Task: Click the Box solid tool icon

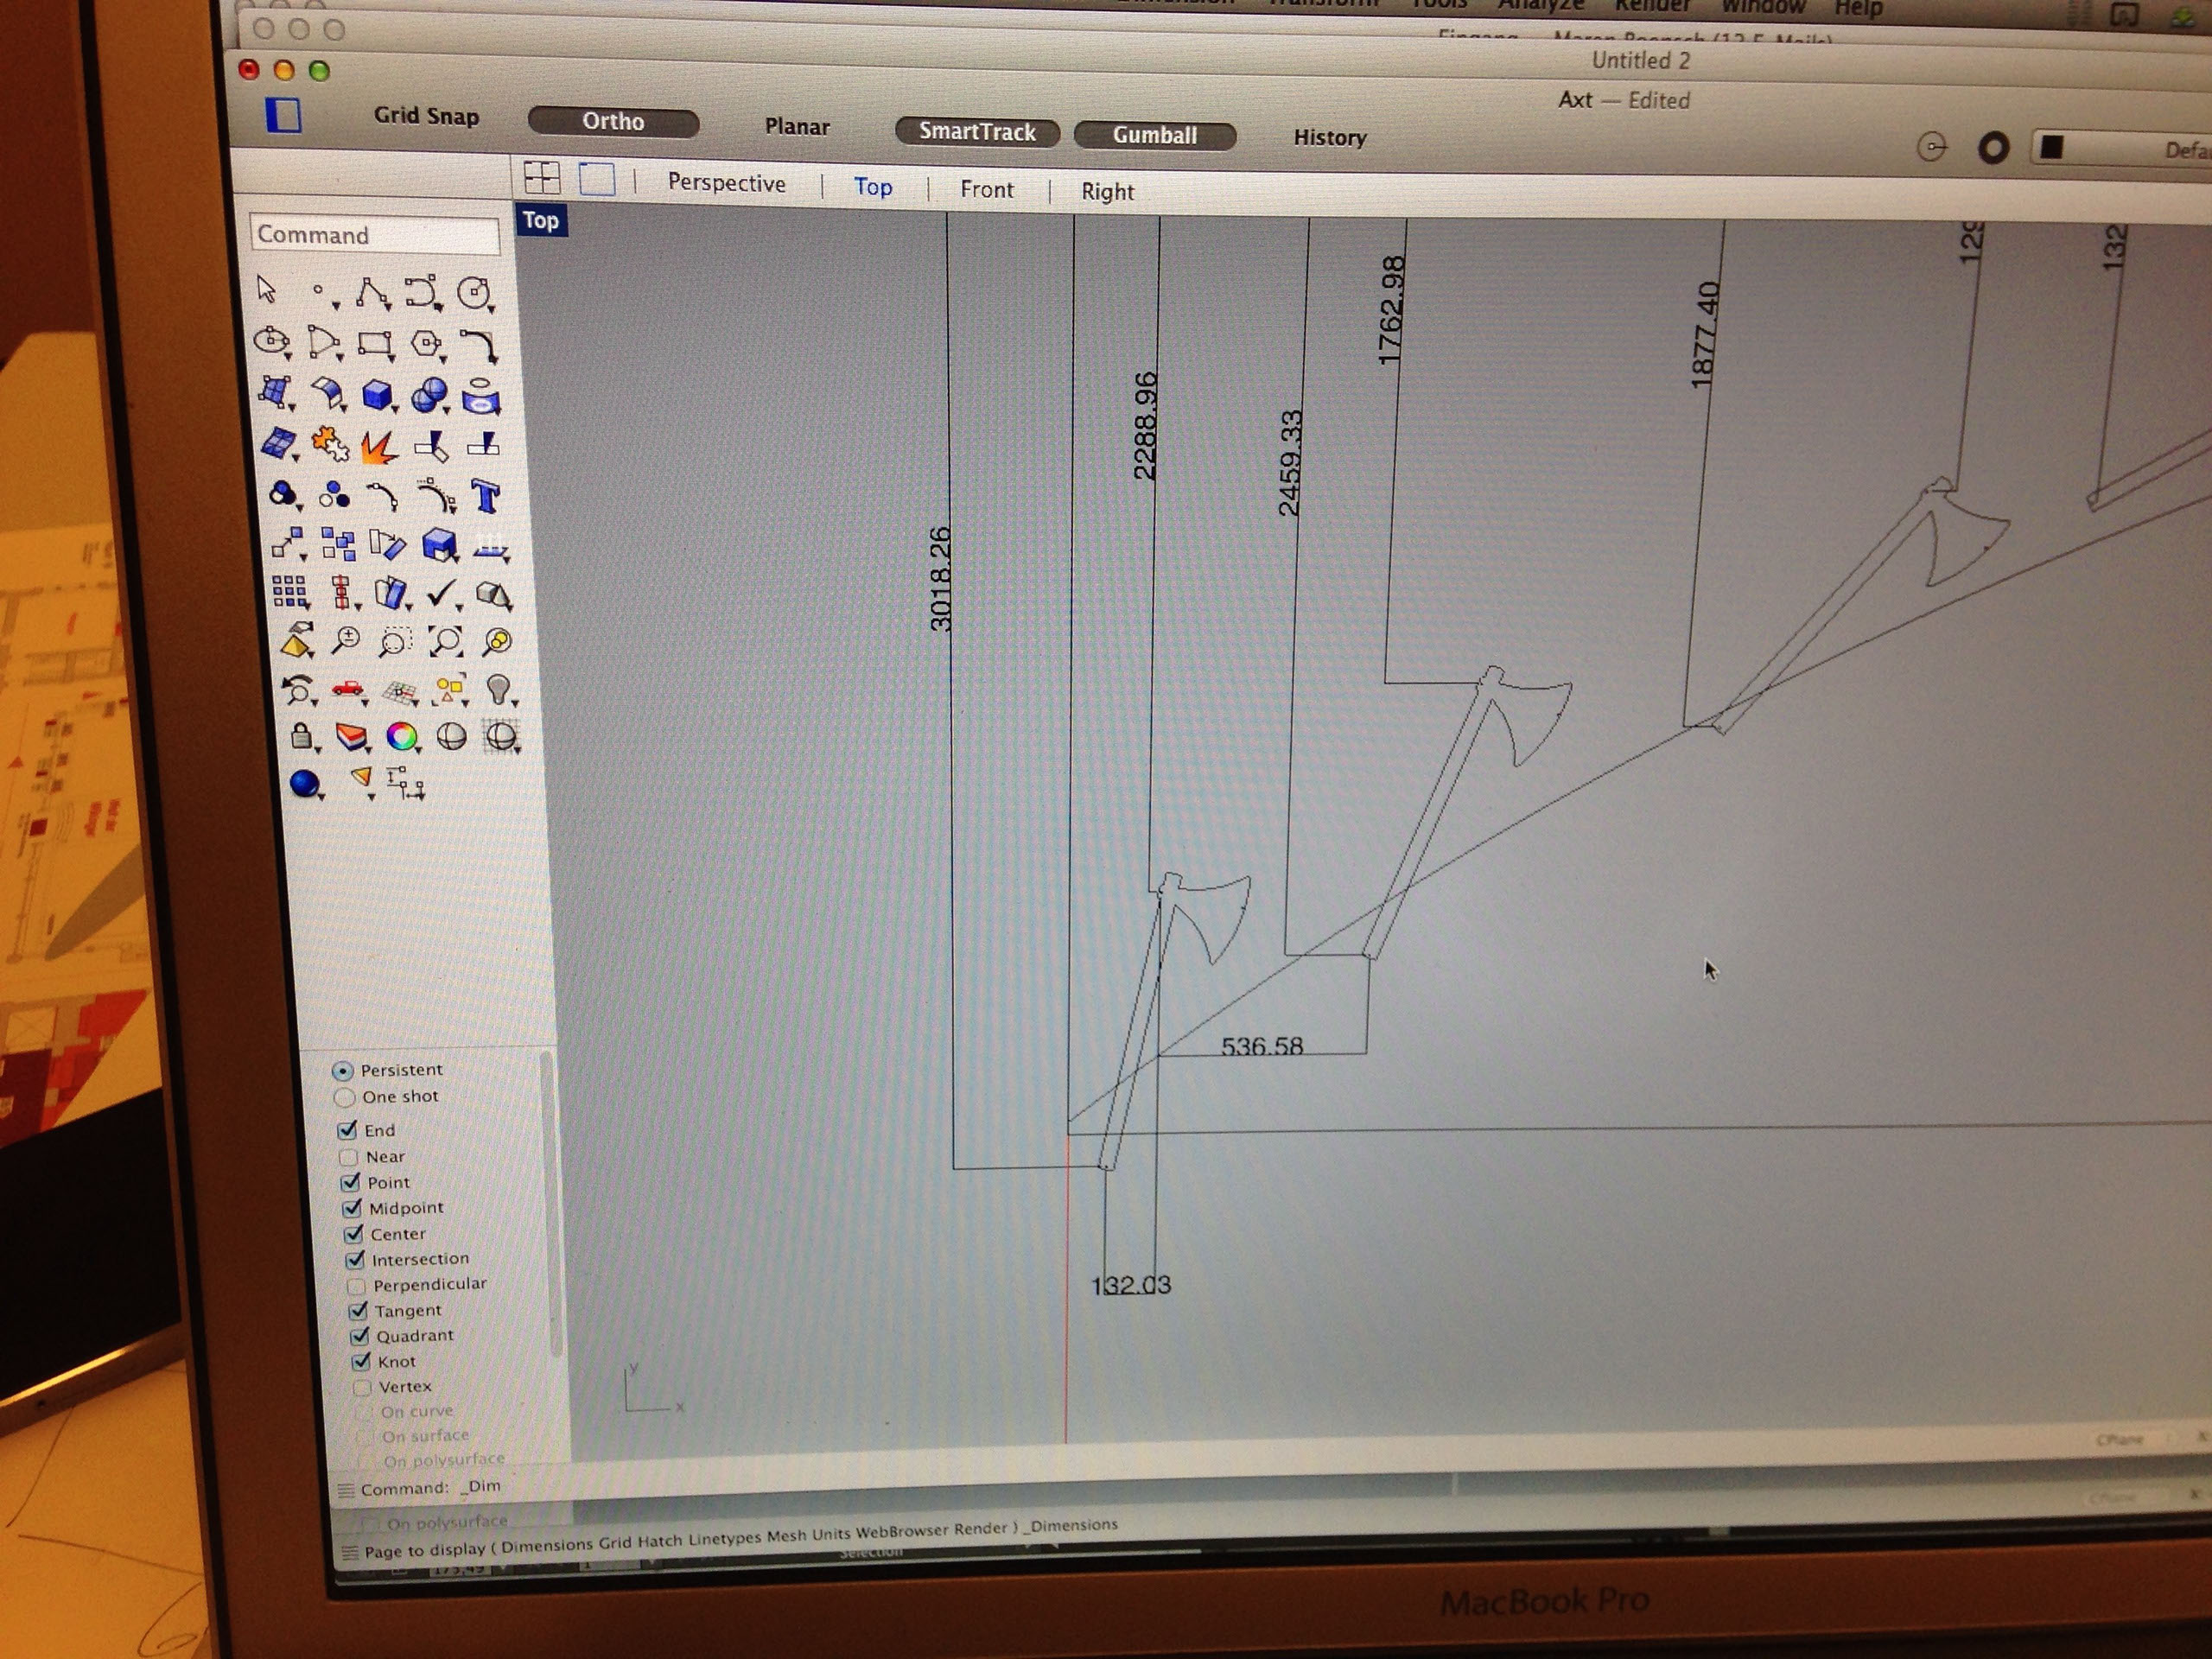Action: coord(377,396)
